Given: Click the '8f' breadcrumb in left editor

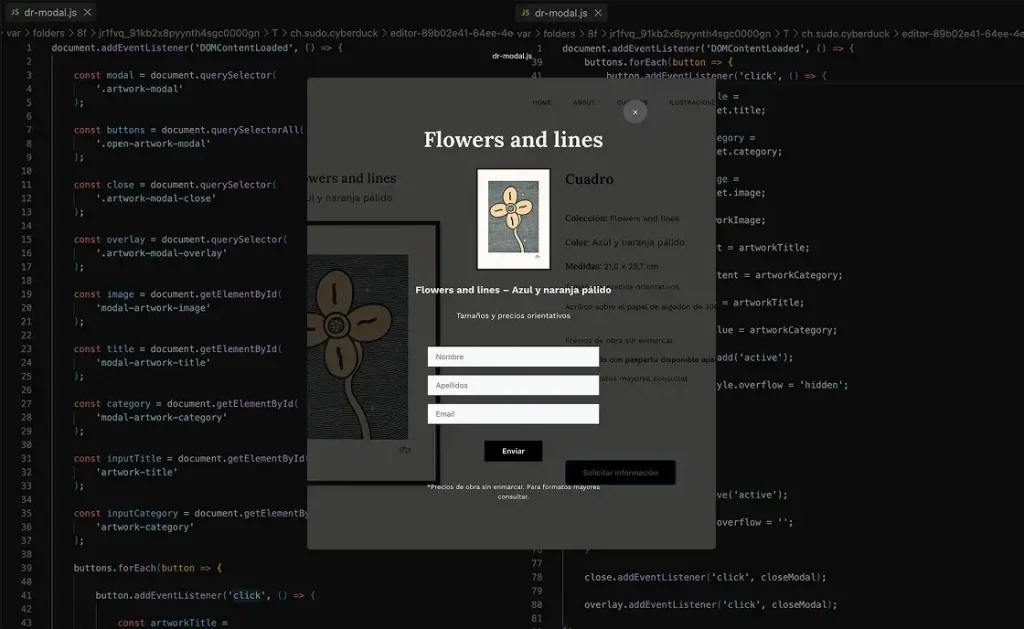Looking at the screenshot, I should [x=82, y=33].
